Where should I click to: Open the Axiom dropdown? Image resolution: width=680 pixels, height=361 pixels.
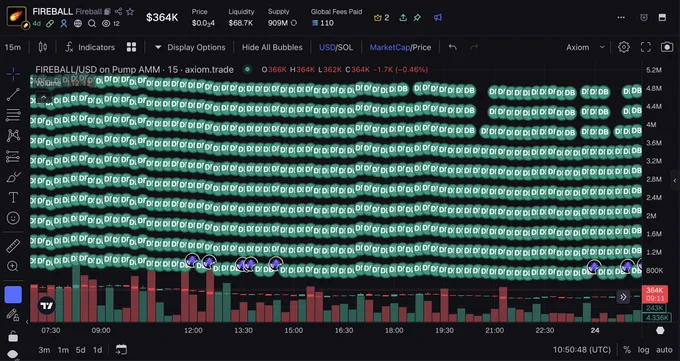pyautogui.click(x=585, y=47)
